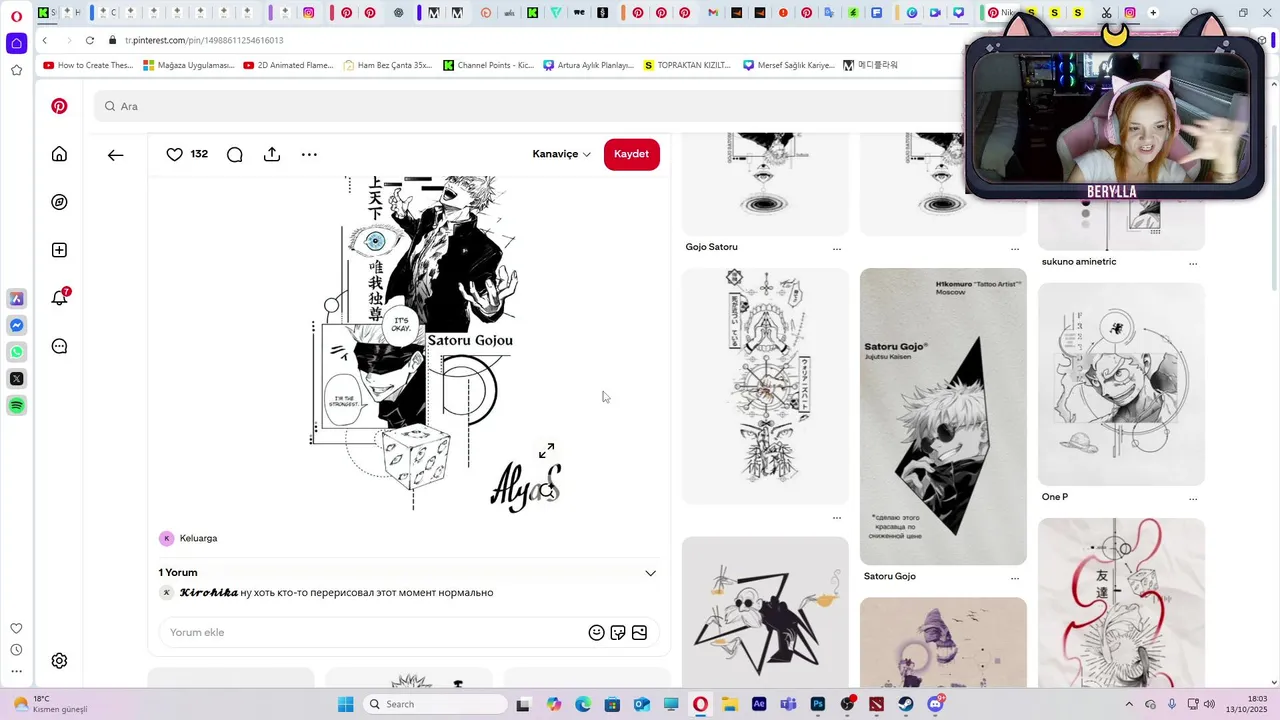
Task: Open the One P character sketch thumbnail
Action: [1121, 384]
